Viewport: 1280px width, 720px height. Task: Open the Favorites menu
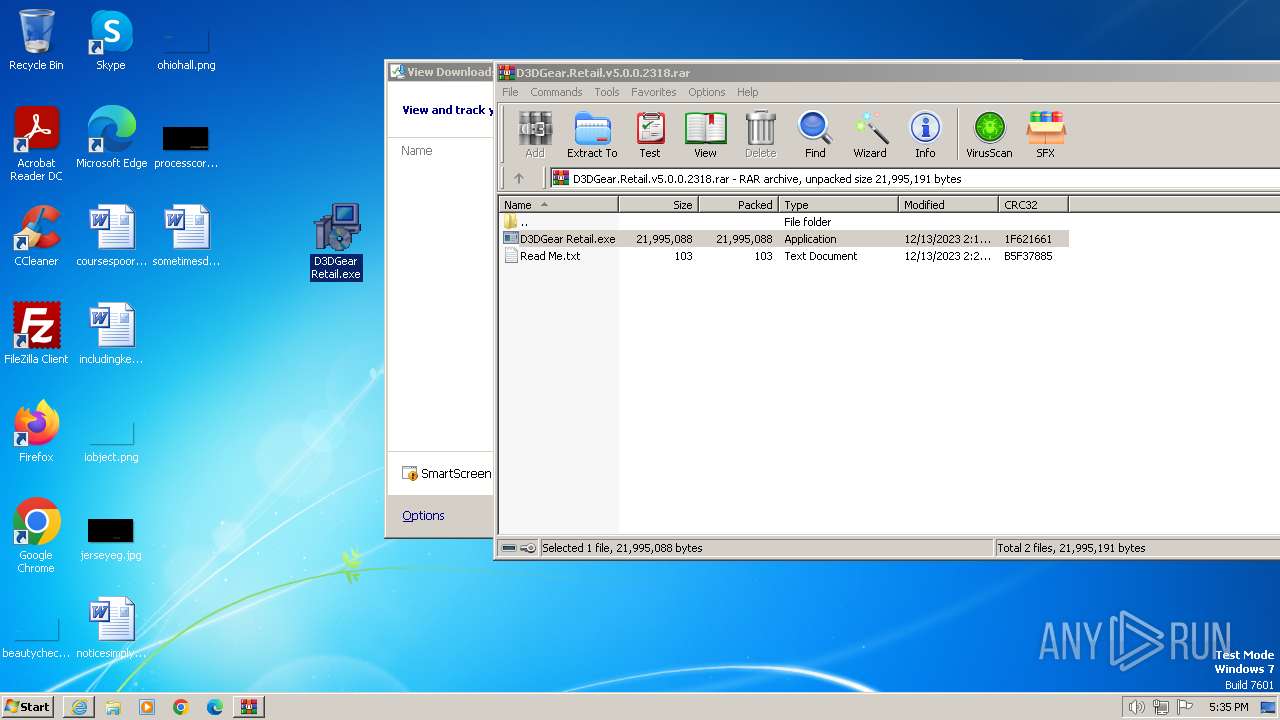(x=654, y=92)
